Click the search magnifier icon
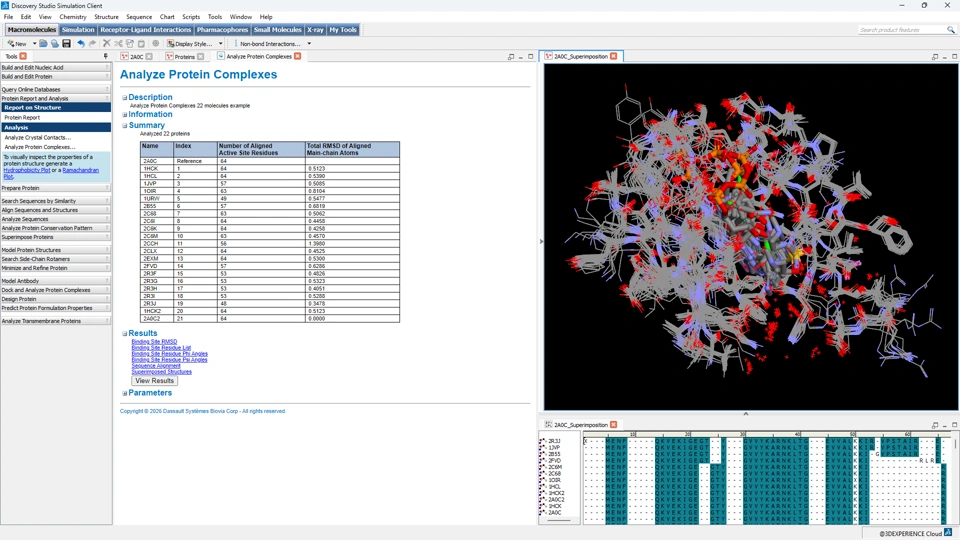The width and height of the screenshot is (960, 540). [x=950, y=29]
